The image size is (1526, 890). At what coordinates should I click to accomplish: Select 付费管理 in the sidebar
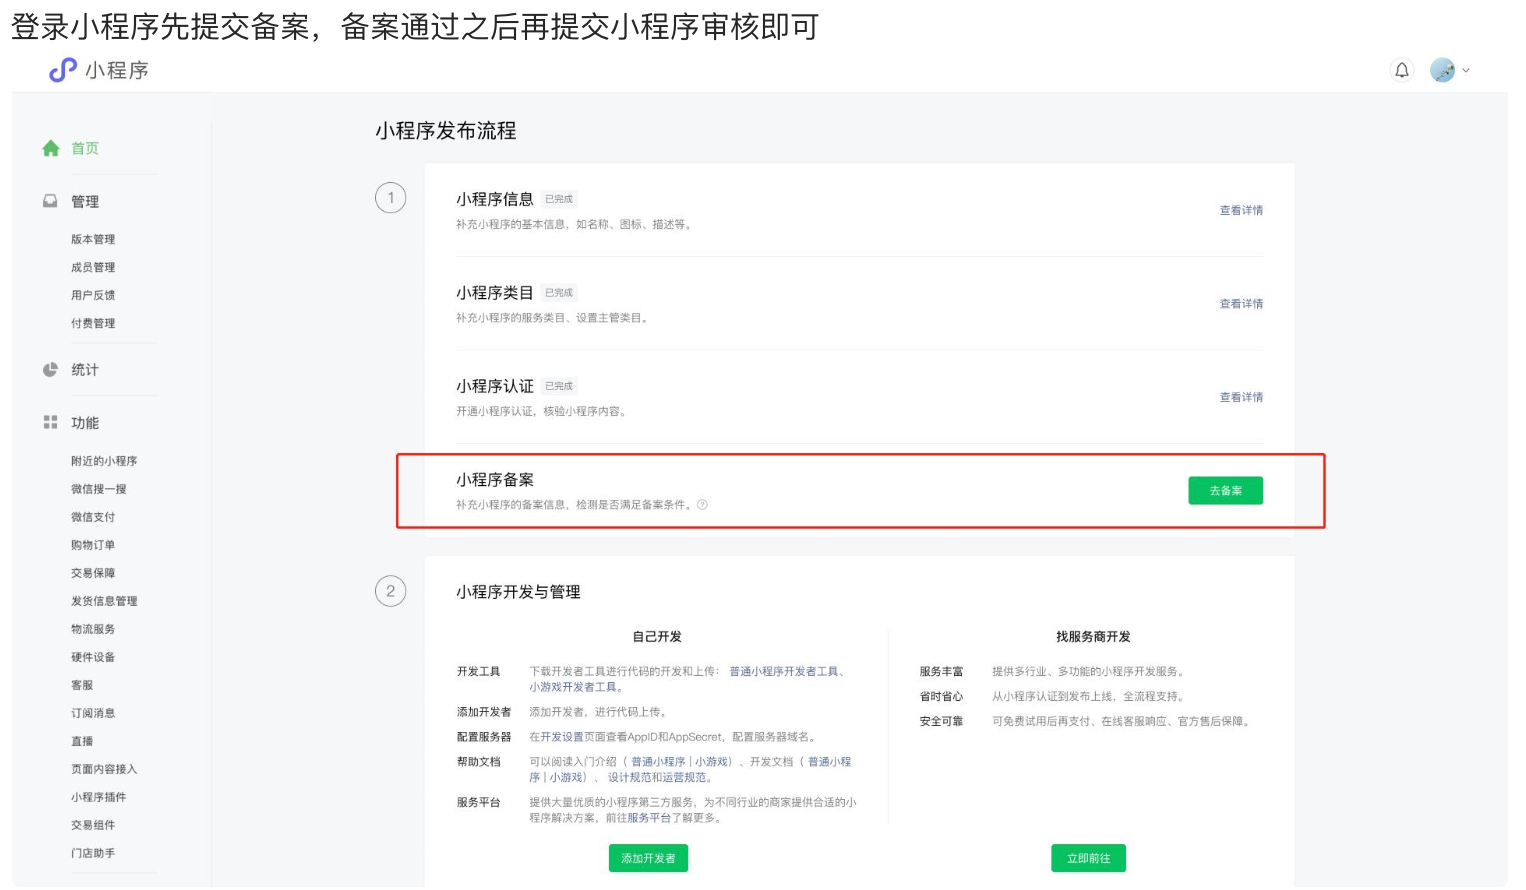click(93, 323)
